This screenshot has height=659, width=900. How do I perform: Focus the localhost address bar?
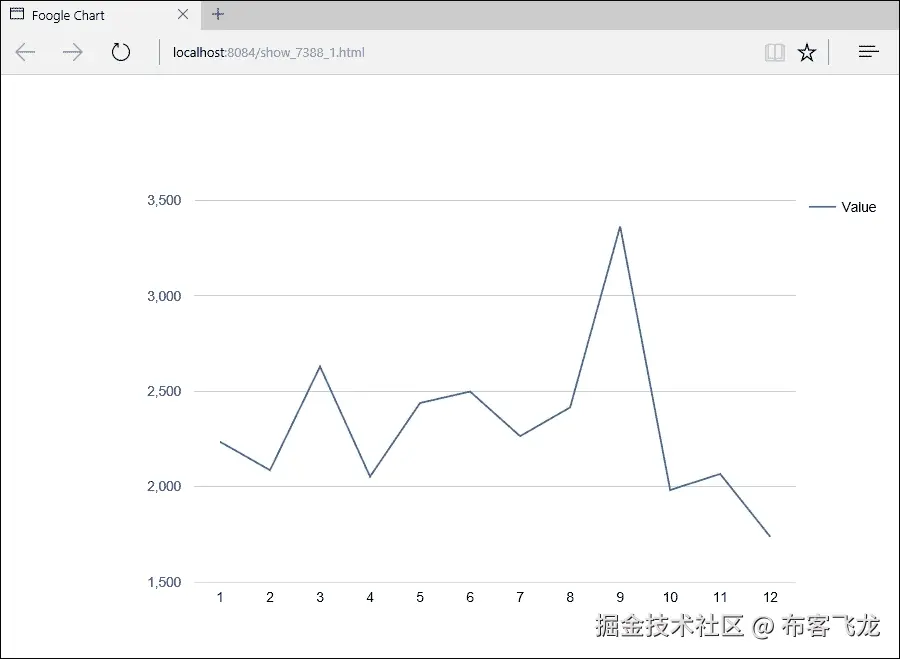[269, 52]
